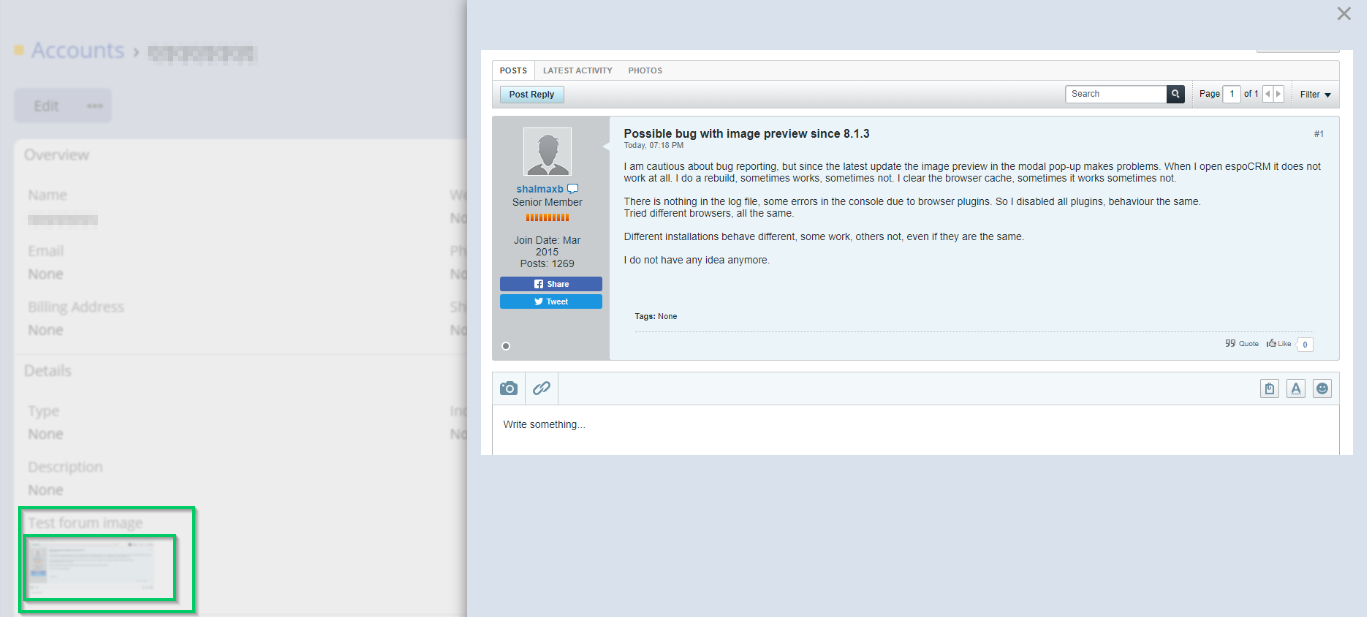Go to next page arrow
This screenshot has height=617, width=1367.
coord(1278,94)
